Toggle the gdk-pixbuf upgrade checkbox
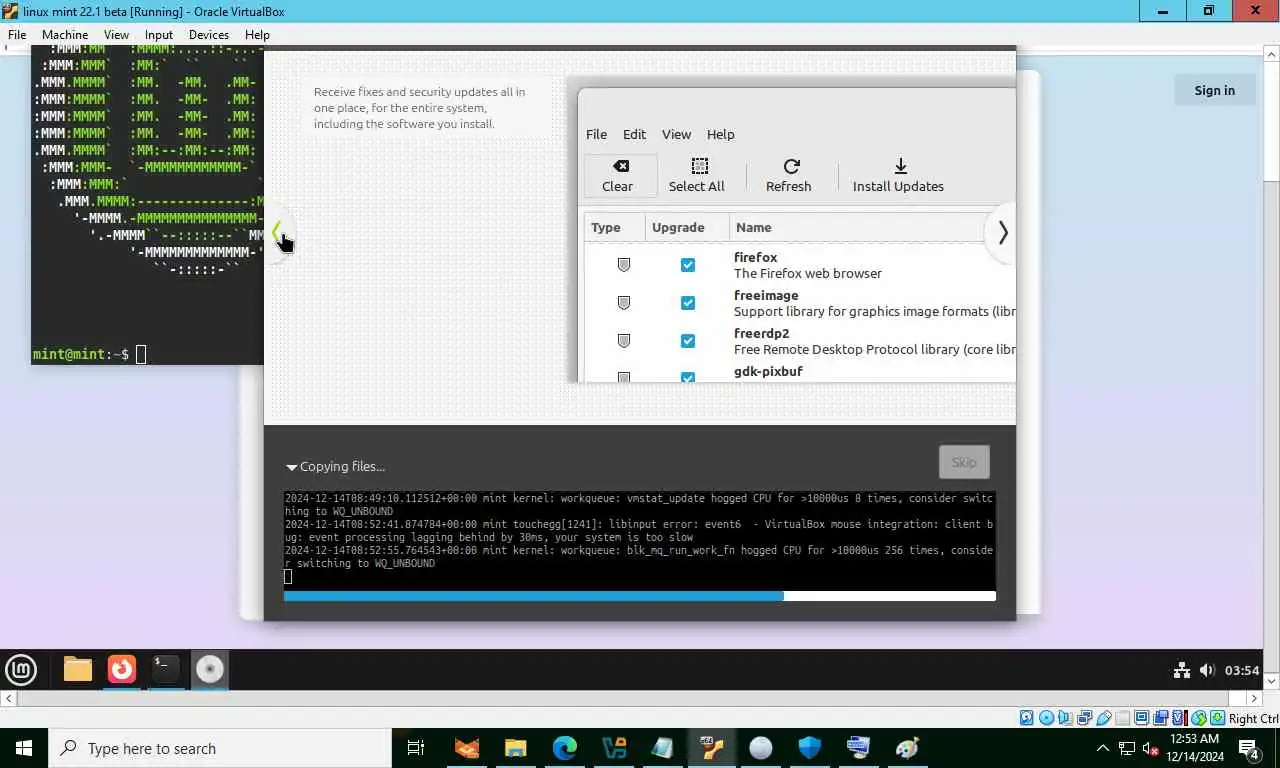 (688, 377)
